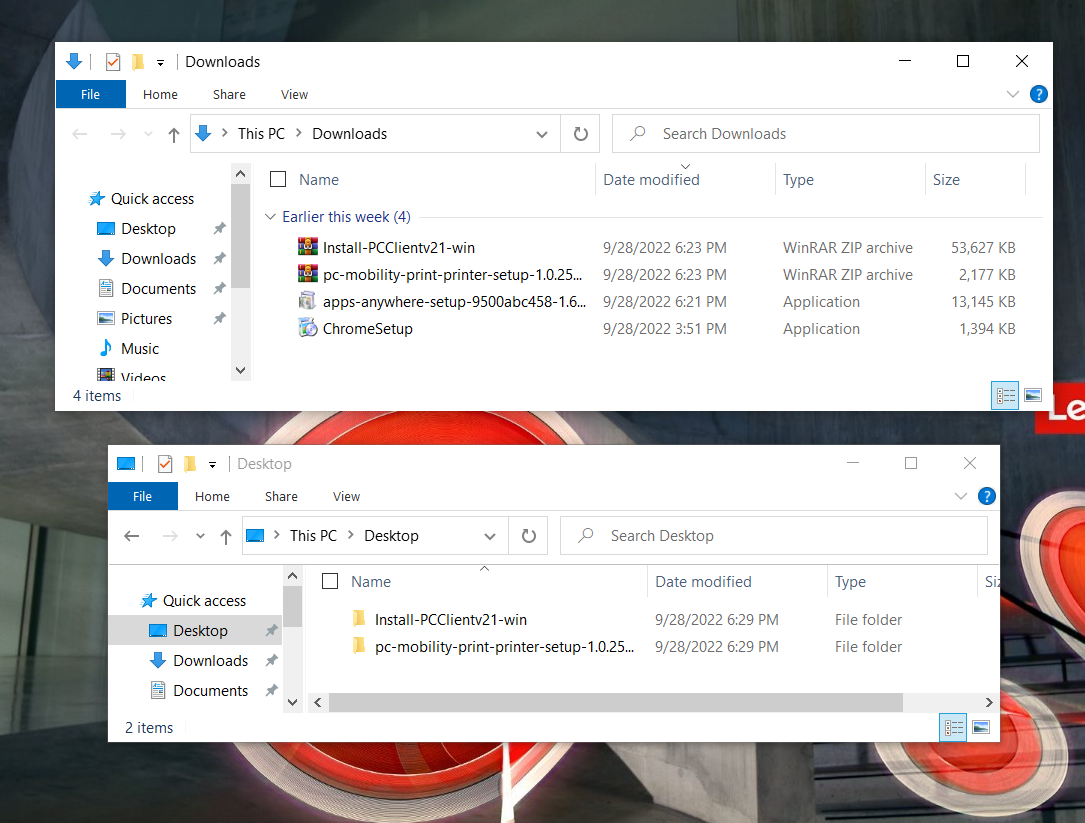Screen dimensions: 1085x823
Task: Go back in Desktop window
Action: tap(131, 536)
